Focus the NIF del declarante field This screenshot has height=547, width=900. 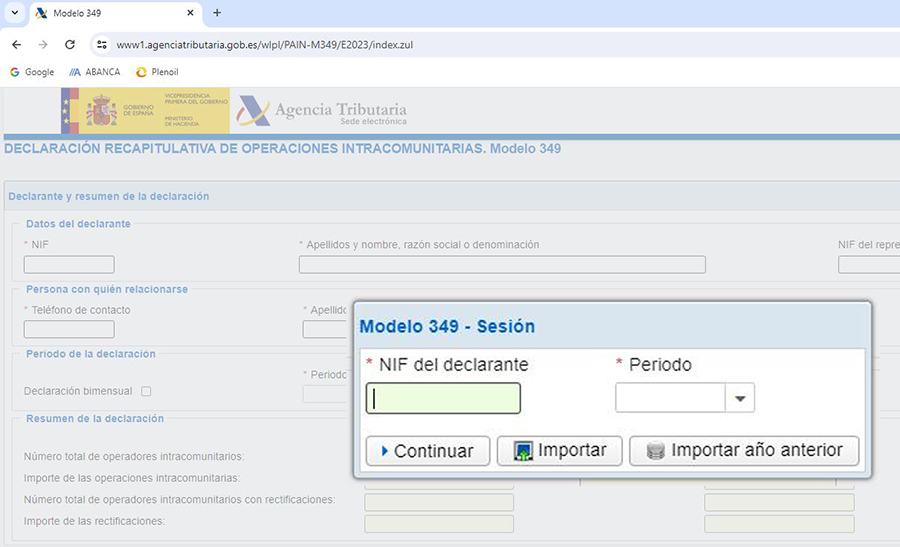click(x=443, y=398)
